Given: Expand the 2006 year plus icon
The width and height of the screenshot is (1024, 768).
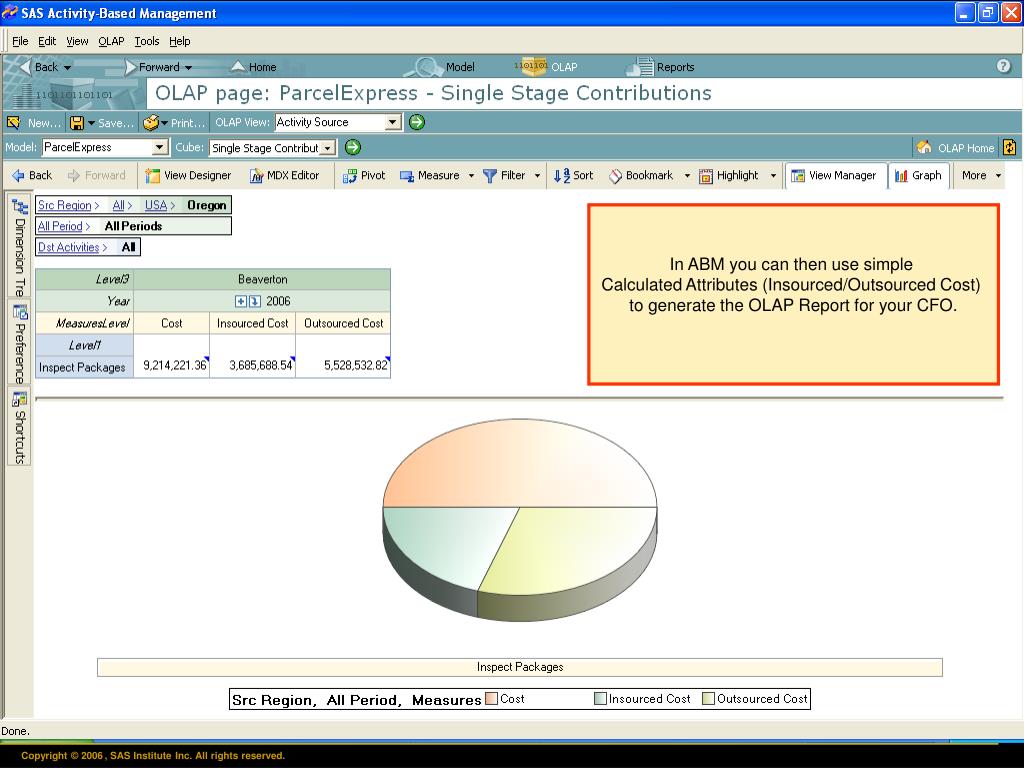Looking at the screenshot, I should (240, 301).
